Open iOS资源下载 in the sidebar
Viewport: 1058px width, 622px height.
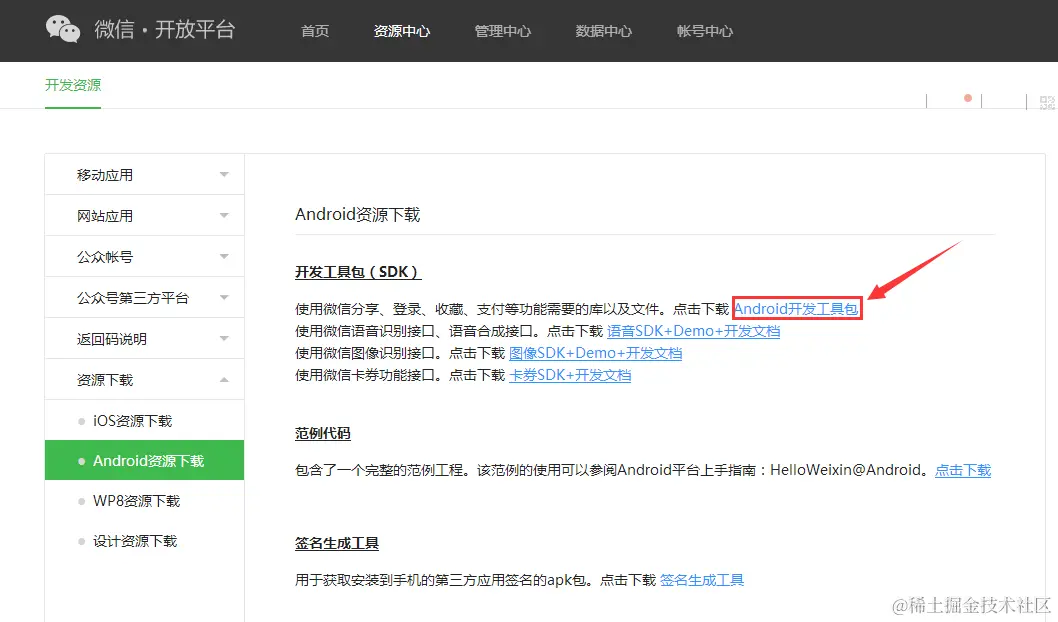[x=144, y=420]
